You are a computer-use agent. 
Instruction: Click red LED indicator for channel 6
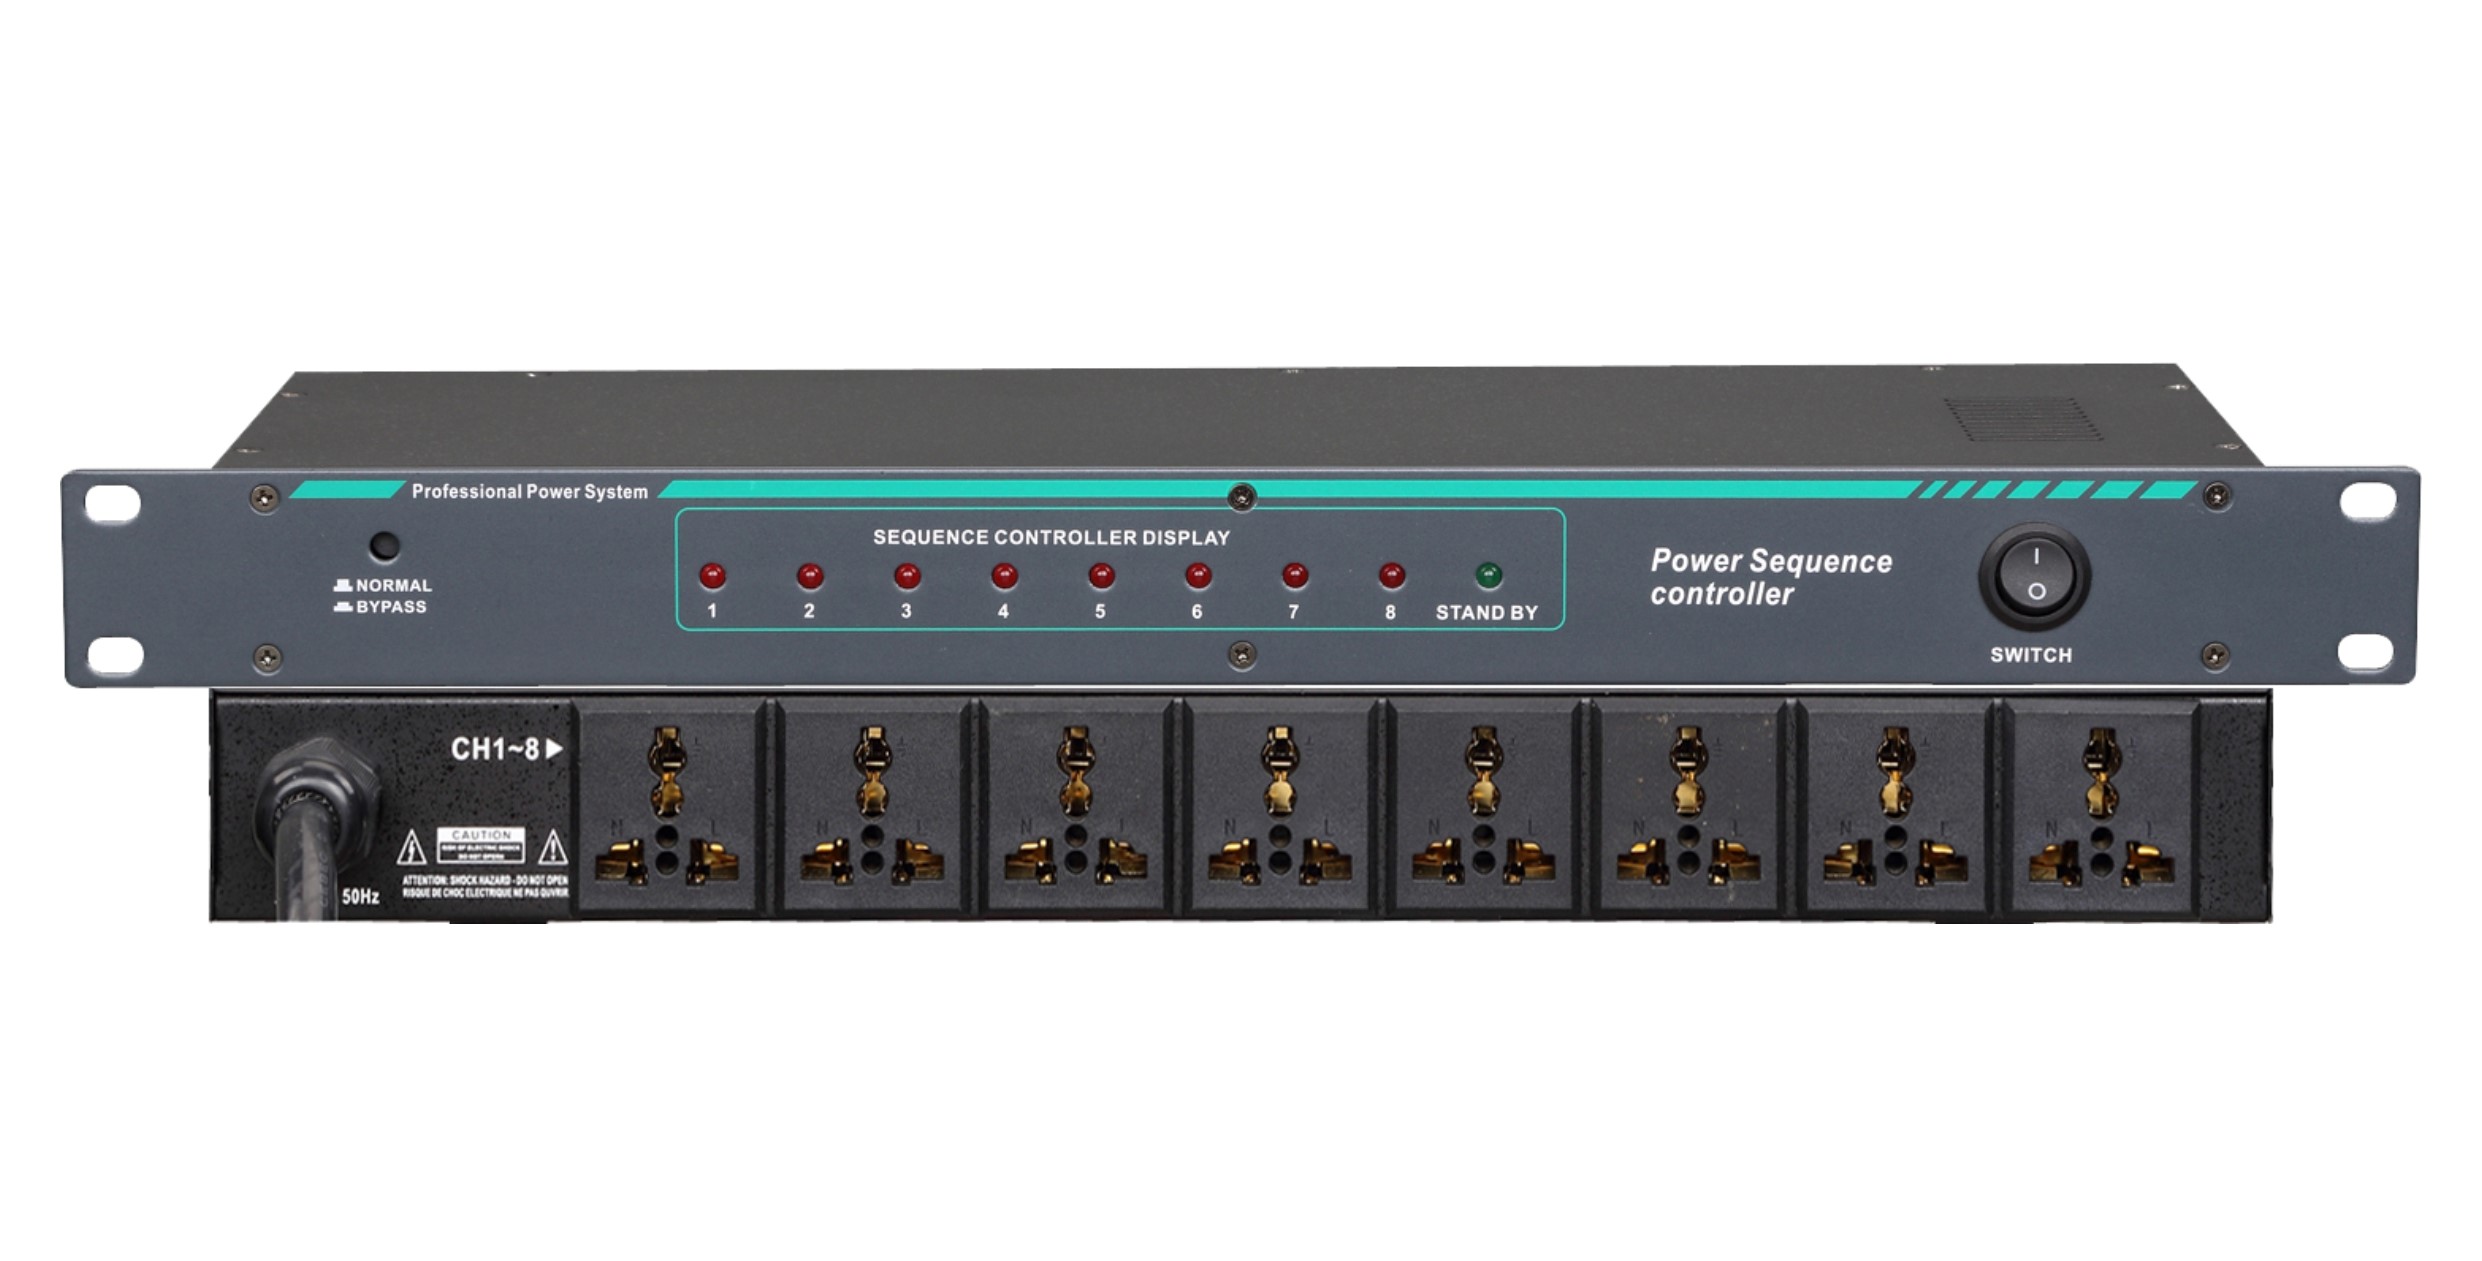click(1198, 576)
